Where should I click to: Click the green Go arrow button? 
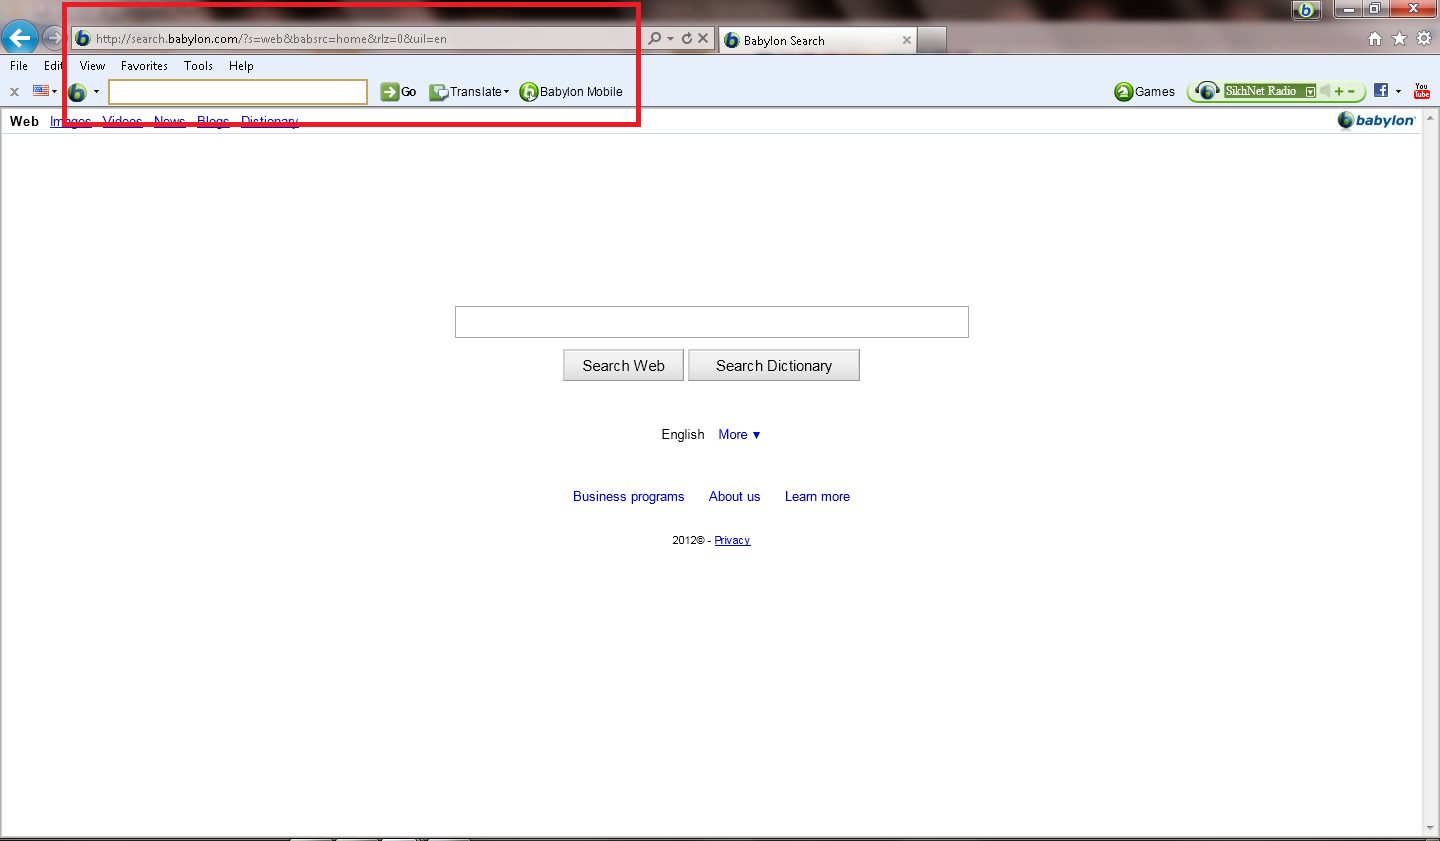pyautogui.click(x=398, y=92)
